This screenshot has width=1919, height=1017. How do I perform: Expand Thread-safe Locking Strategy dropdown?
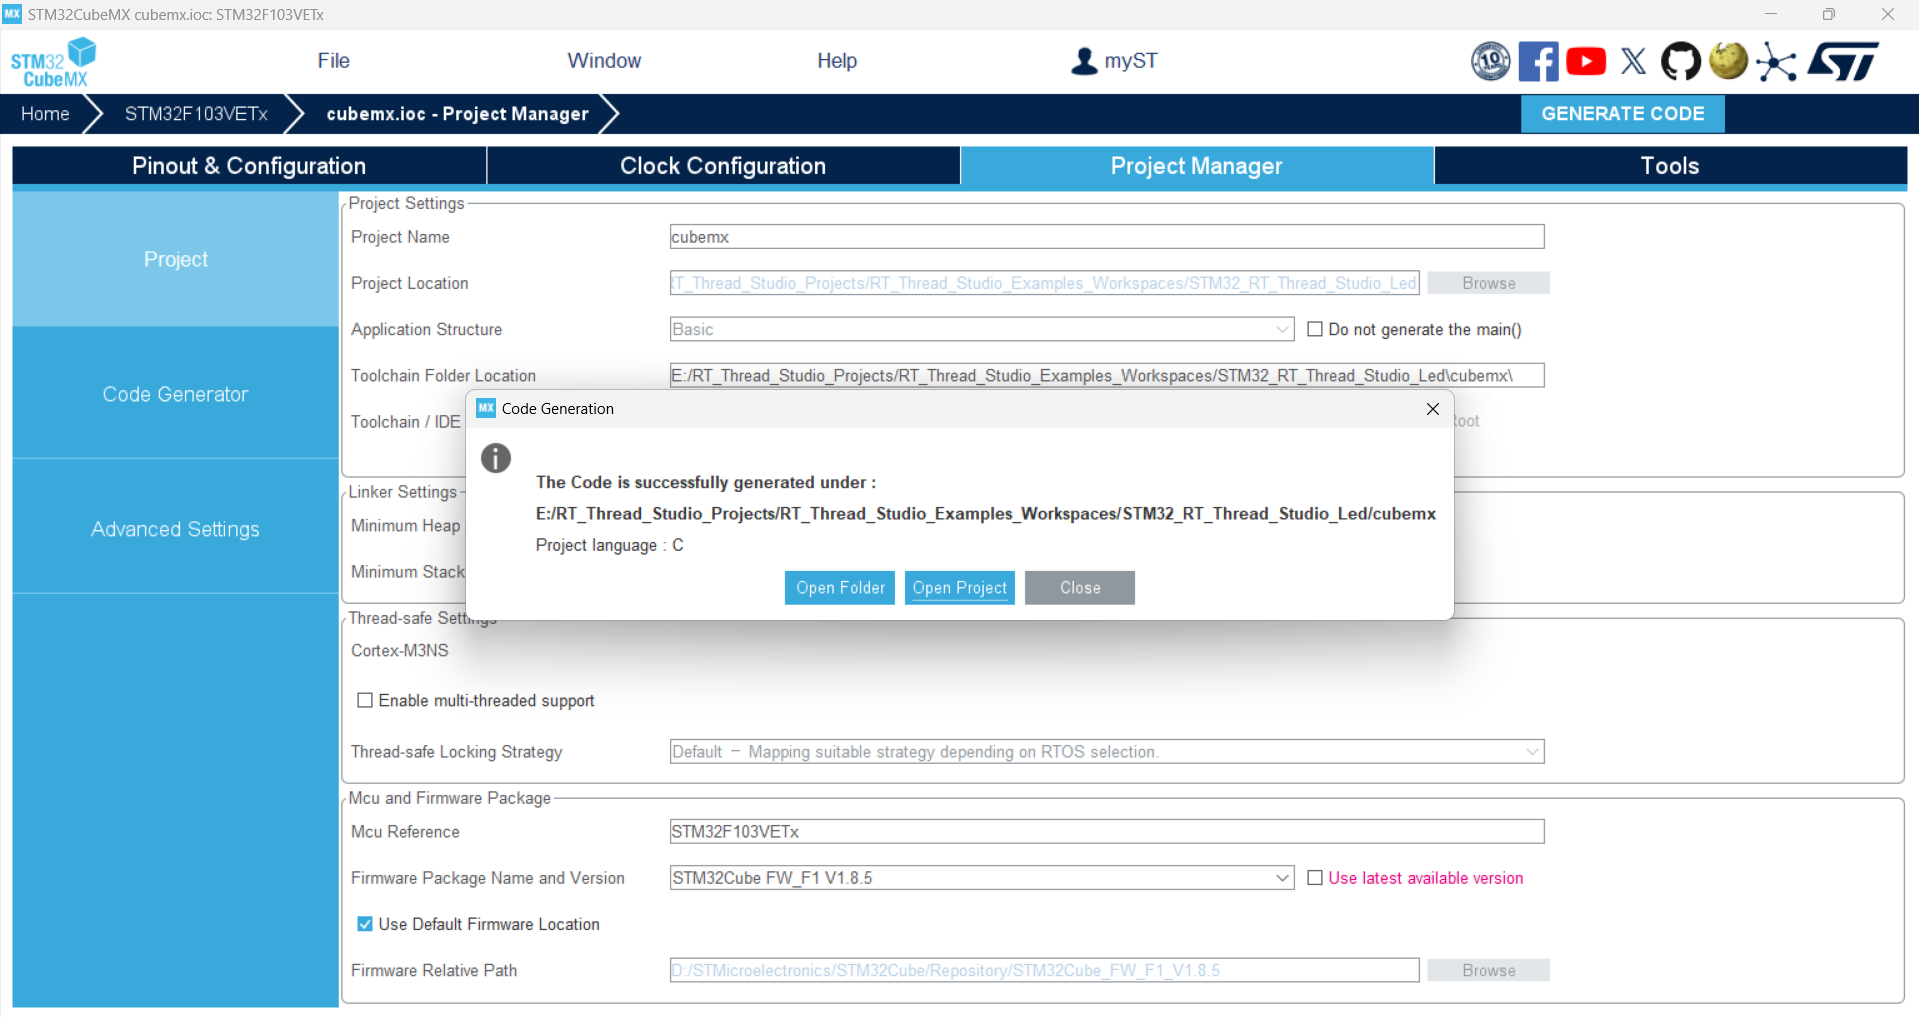1532,751
